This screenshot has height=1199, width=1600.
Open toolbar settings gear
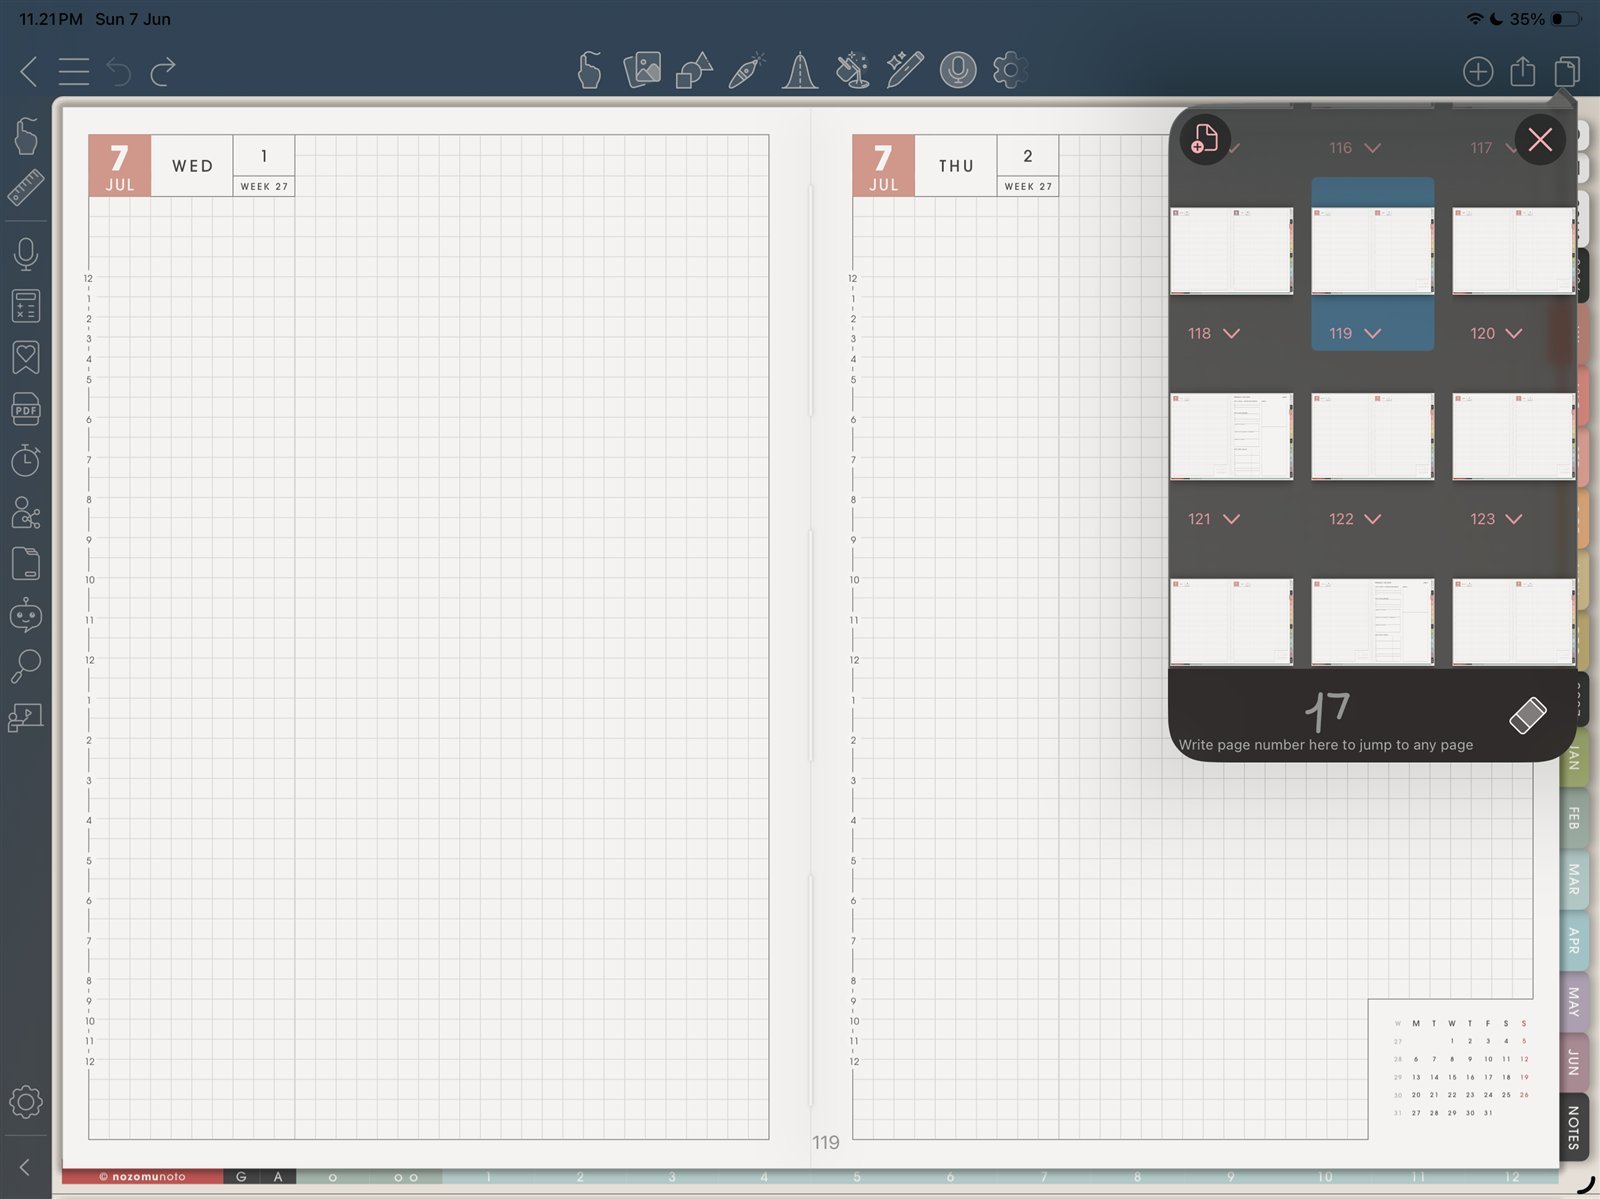click(x=1010, y=70)
